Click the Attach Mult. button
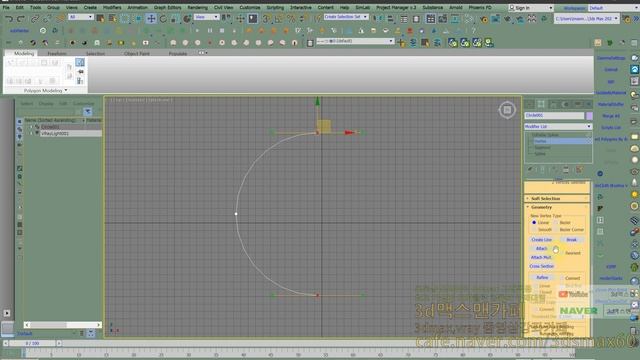 tap(541, 258)
